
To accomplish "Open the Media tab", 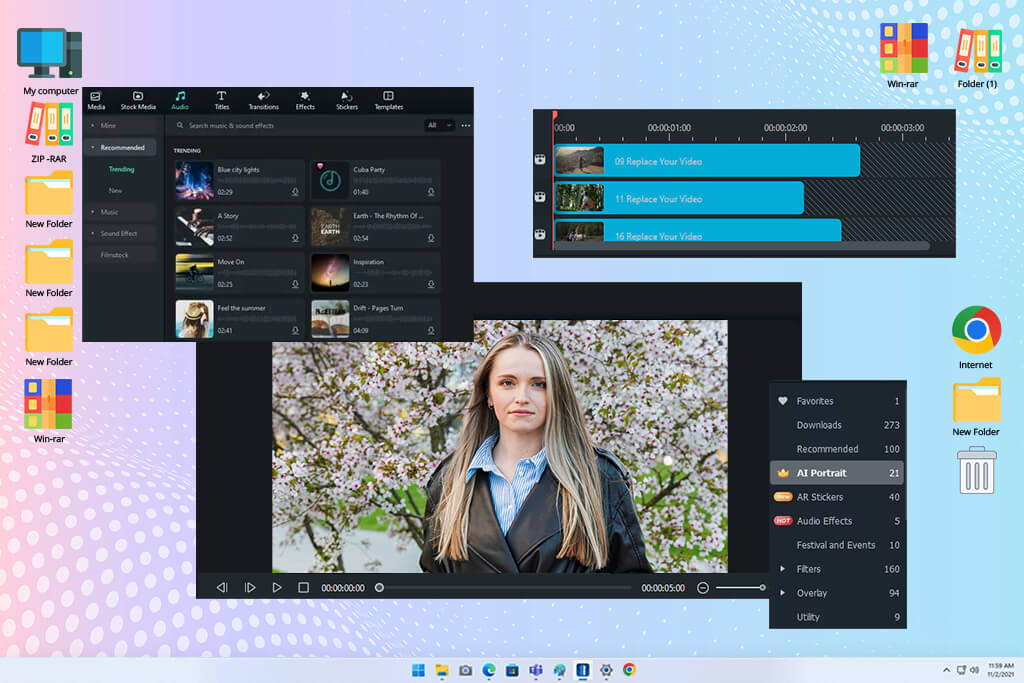I will 96,101.
